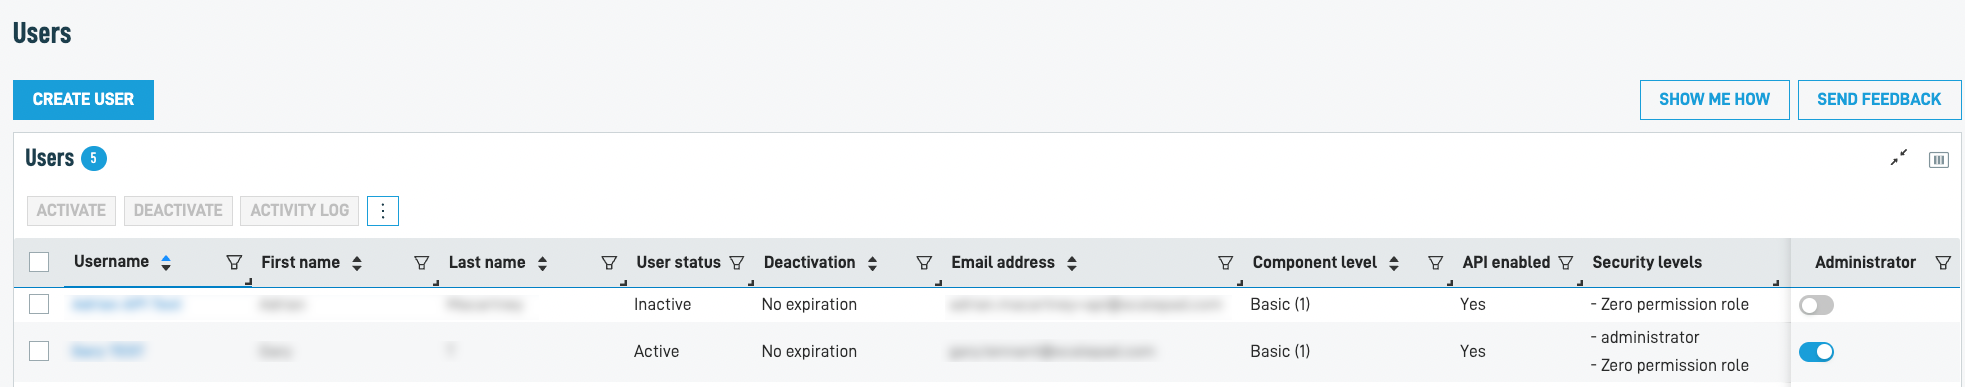This screenshot has height=387, width=1965.
Task: Open the User status filter dropdown
Action: (x=737, y=262)
